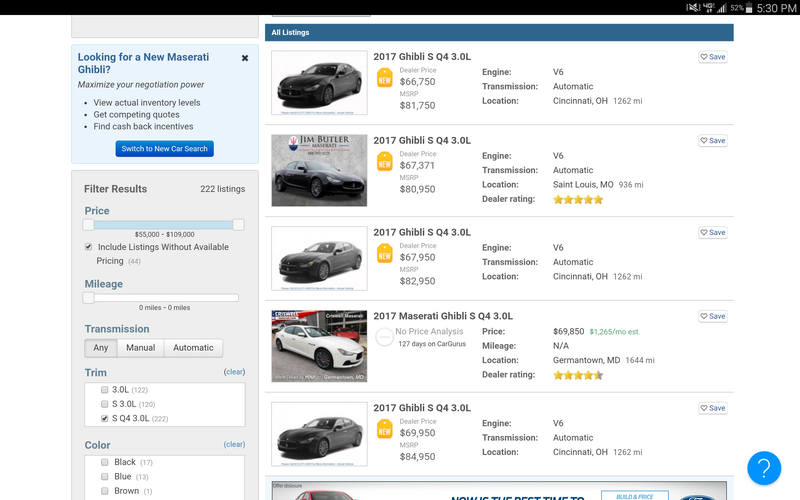This screenshot has height=500, width=800.
Task: Check the S 3.0L trim checkbox
Action: [105, 404]
